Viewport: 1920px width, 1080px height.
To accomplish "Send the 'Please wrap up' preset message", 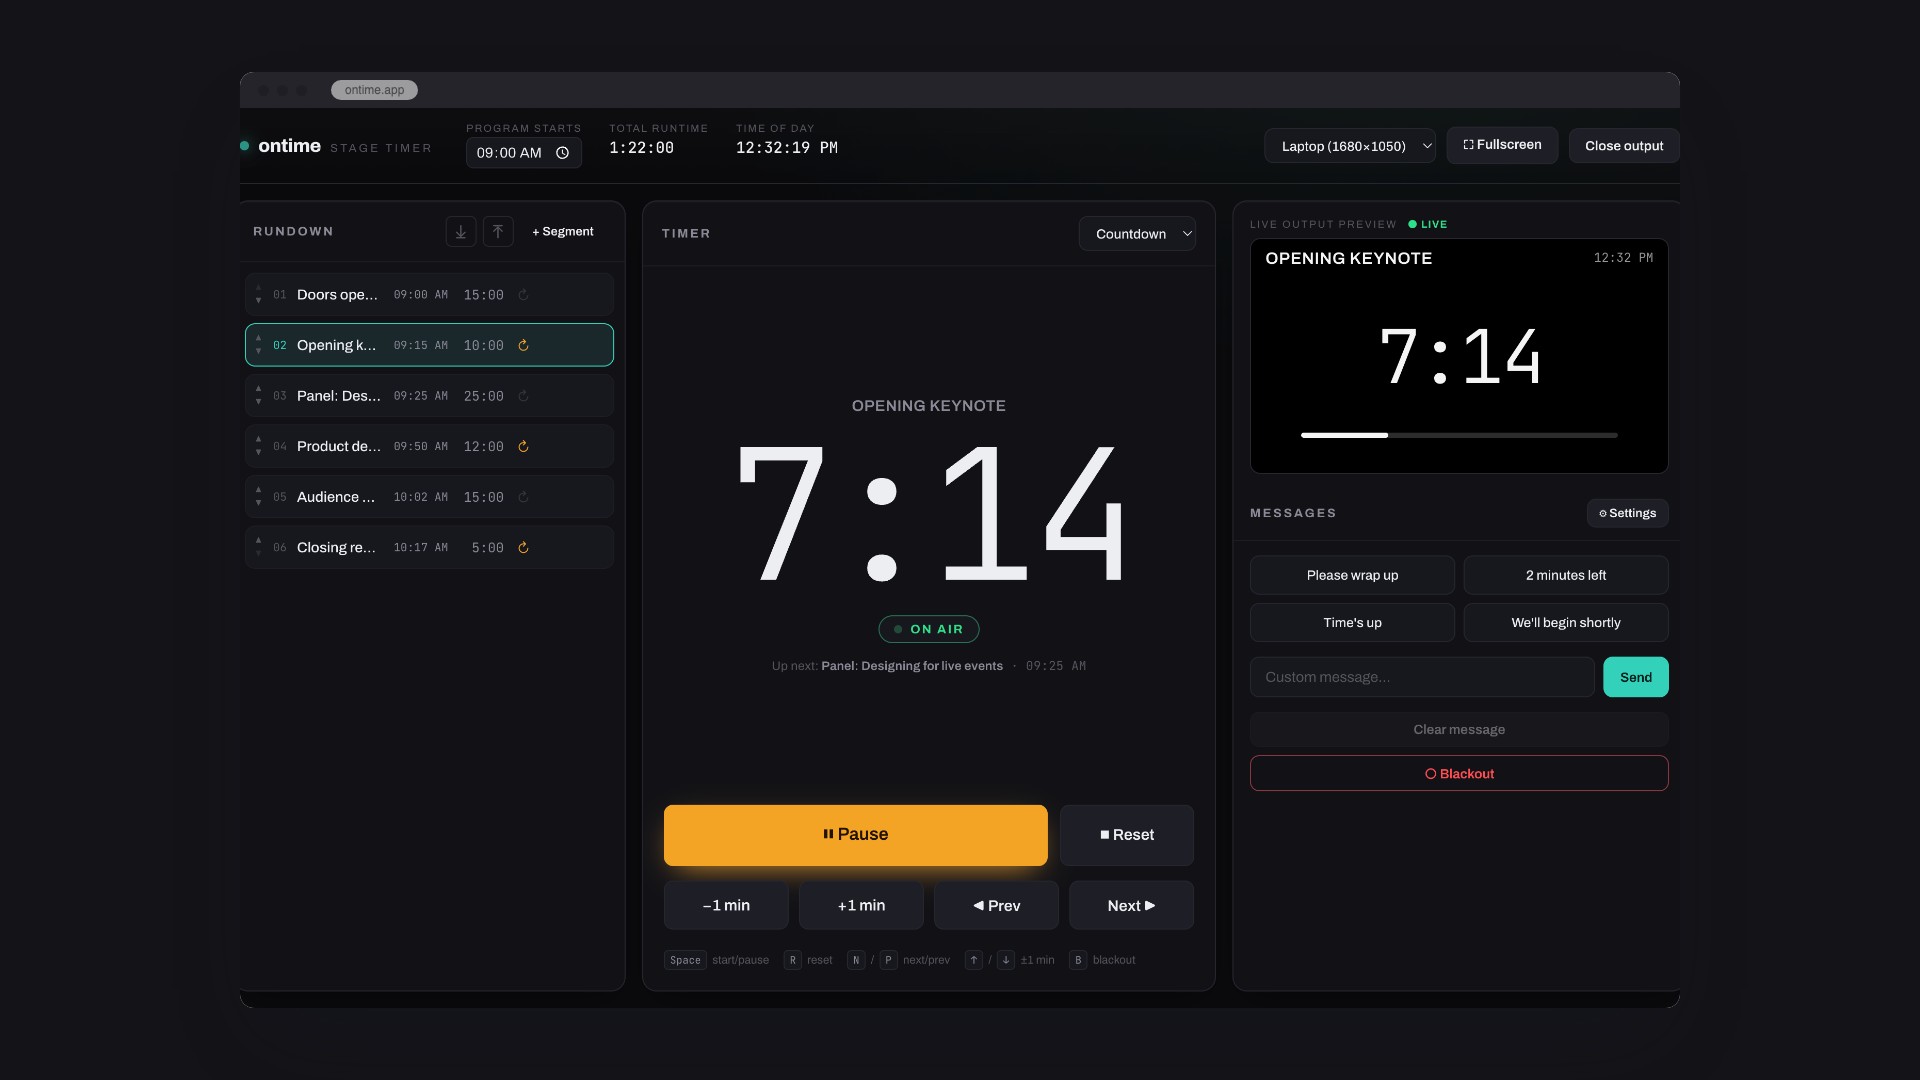I will (x=1352, y=576).
